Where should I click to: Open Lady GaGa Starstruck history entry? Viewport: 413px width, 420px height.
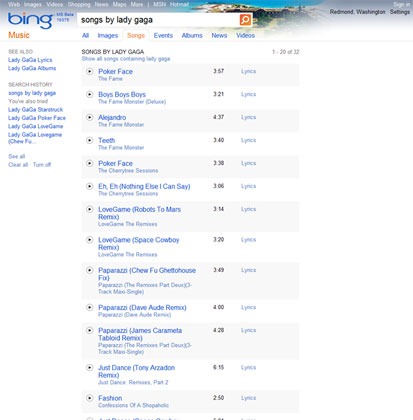click(35, 110)
